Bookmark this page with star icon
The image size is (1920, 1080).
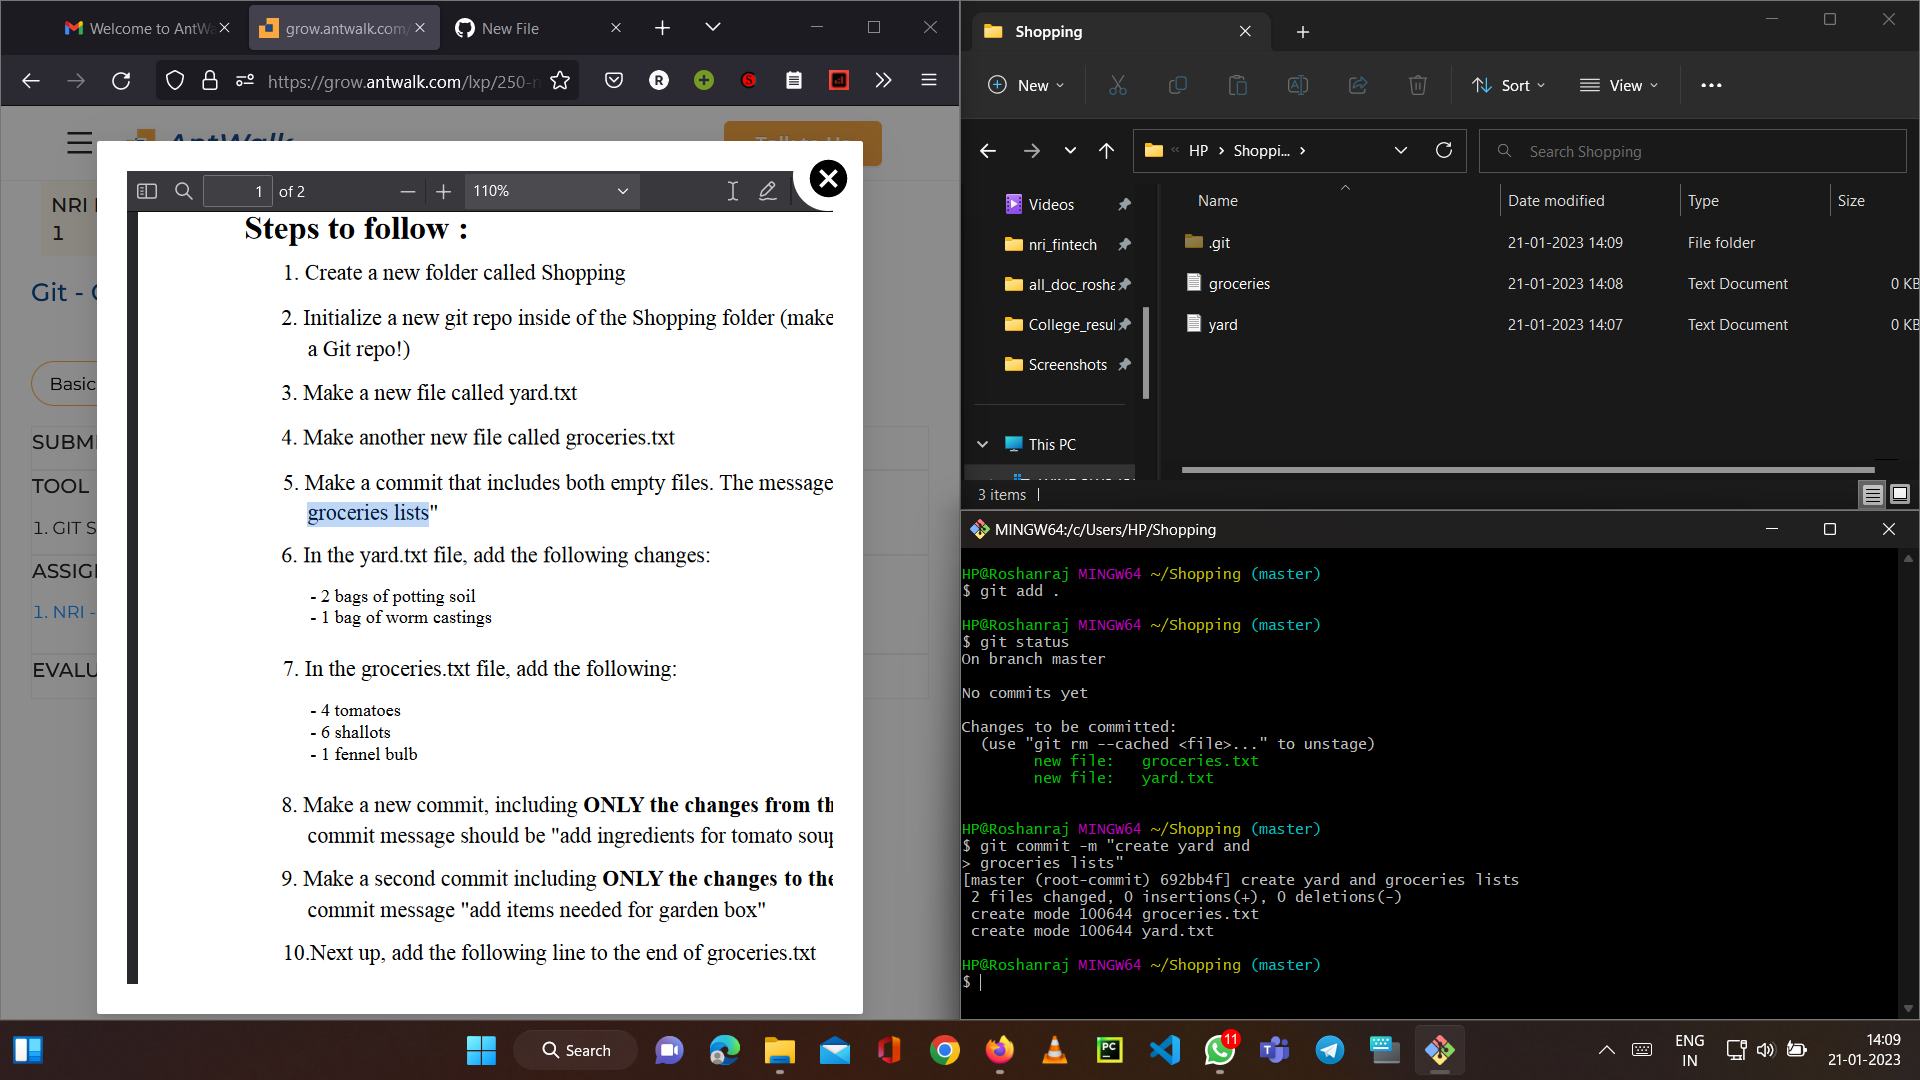coord(560,81)
